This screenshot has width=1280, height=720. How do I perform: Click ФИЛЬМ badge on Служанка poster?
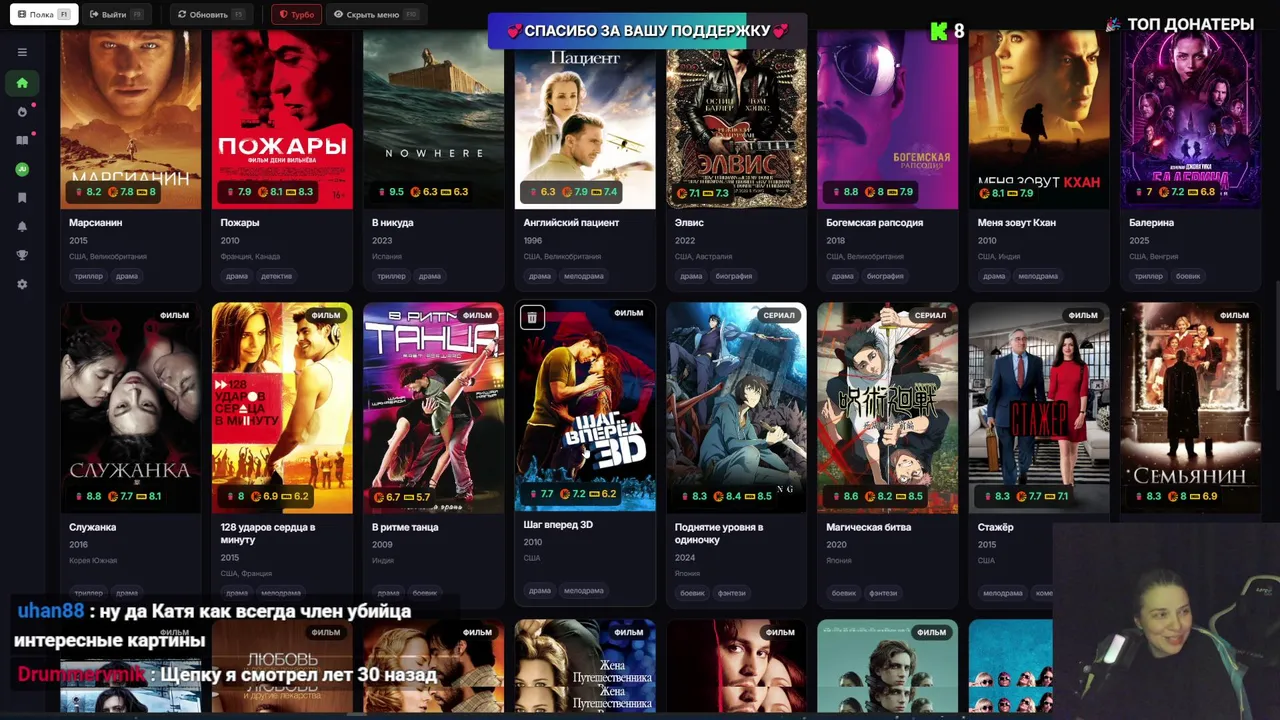(174, 315)
